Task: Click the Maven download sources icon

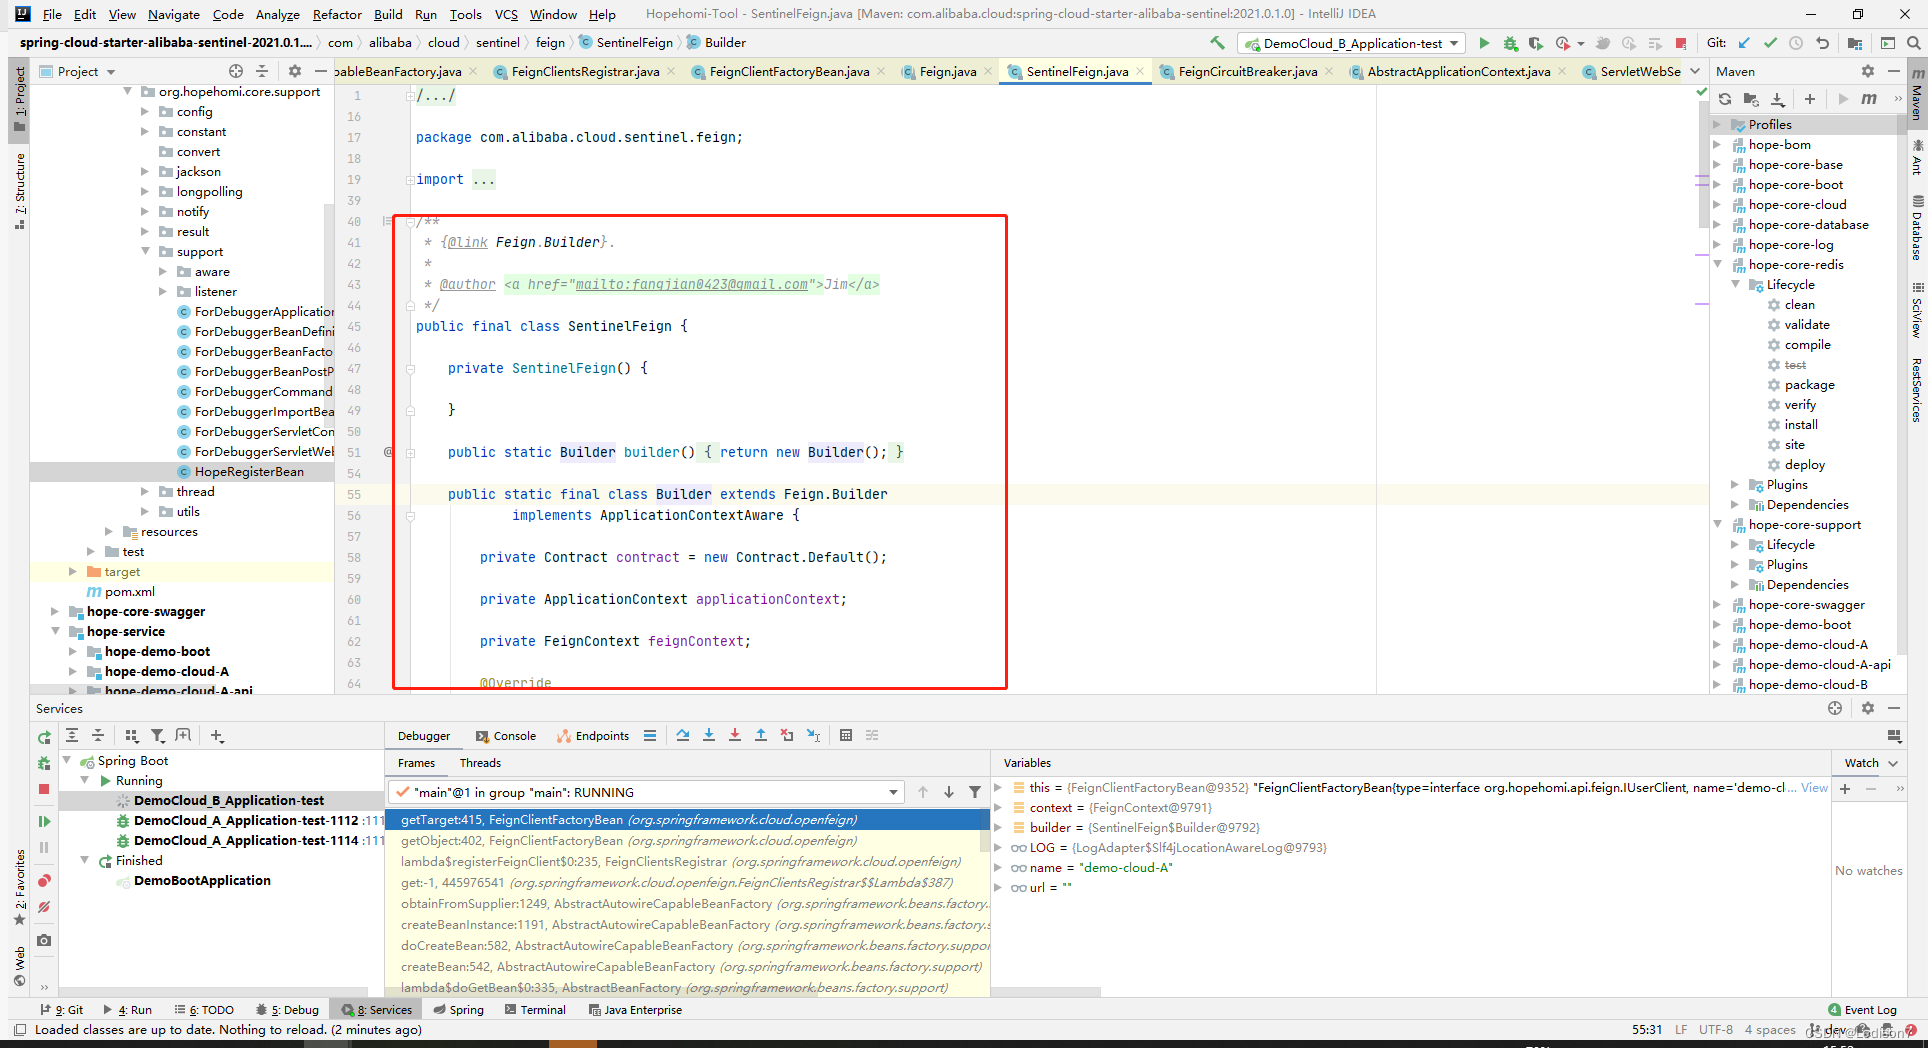Action: [1777, 99]
